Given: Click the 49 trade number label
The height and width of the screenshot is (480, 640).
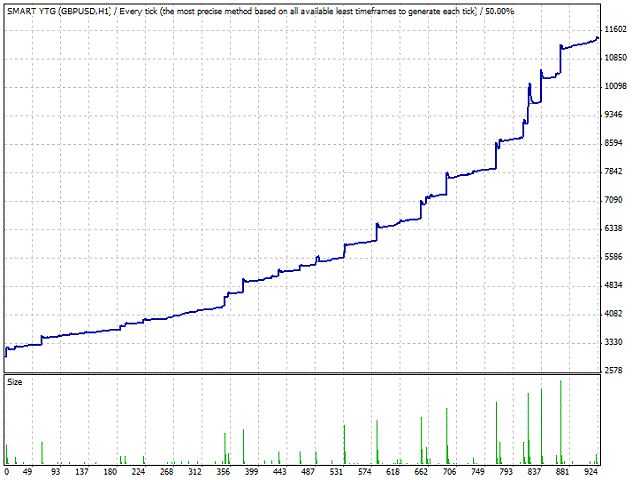Looking at the screenshot, I should [27, 472].
